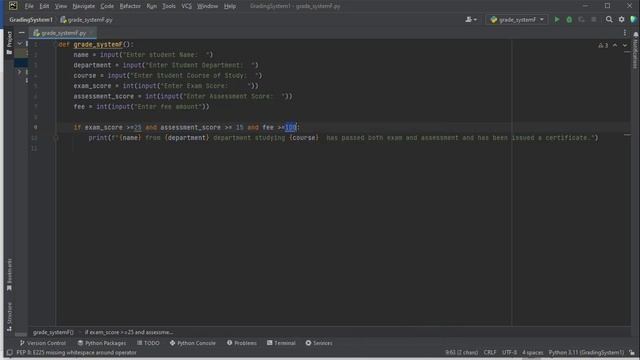The width and height of the screenshot is (640, 360).
Task: Open Bookmarks tool window sidebar
Action: [x=9, y=275]
